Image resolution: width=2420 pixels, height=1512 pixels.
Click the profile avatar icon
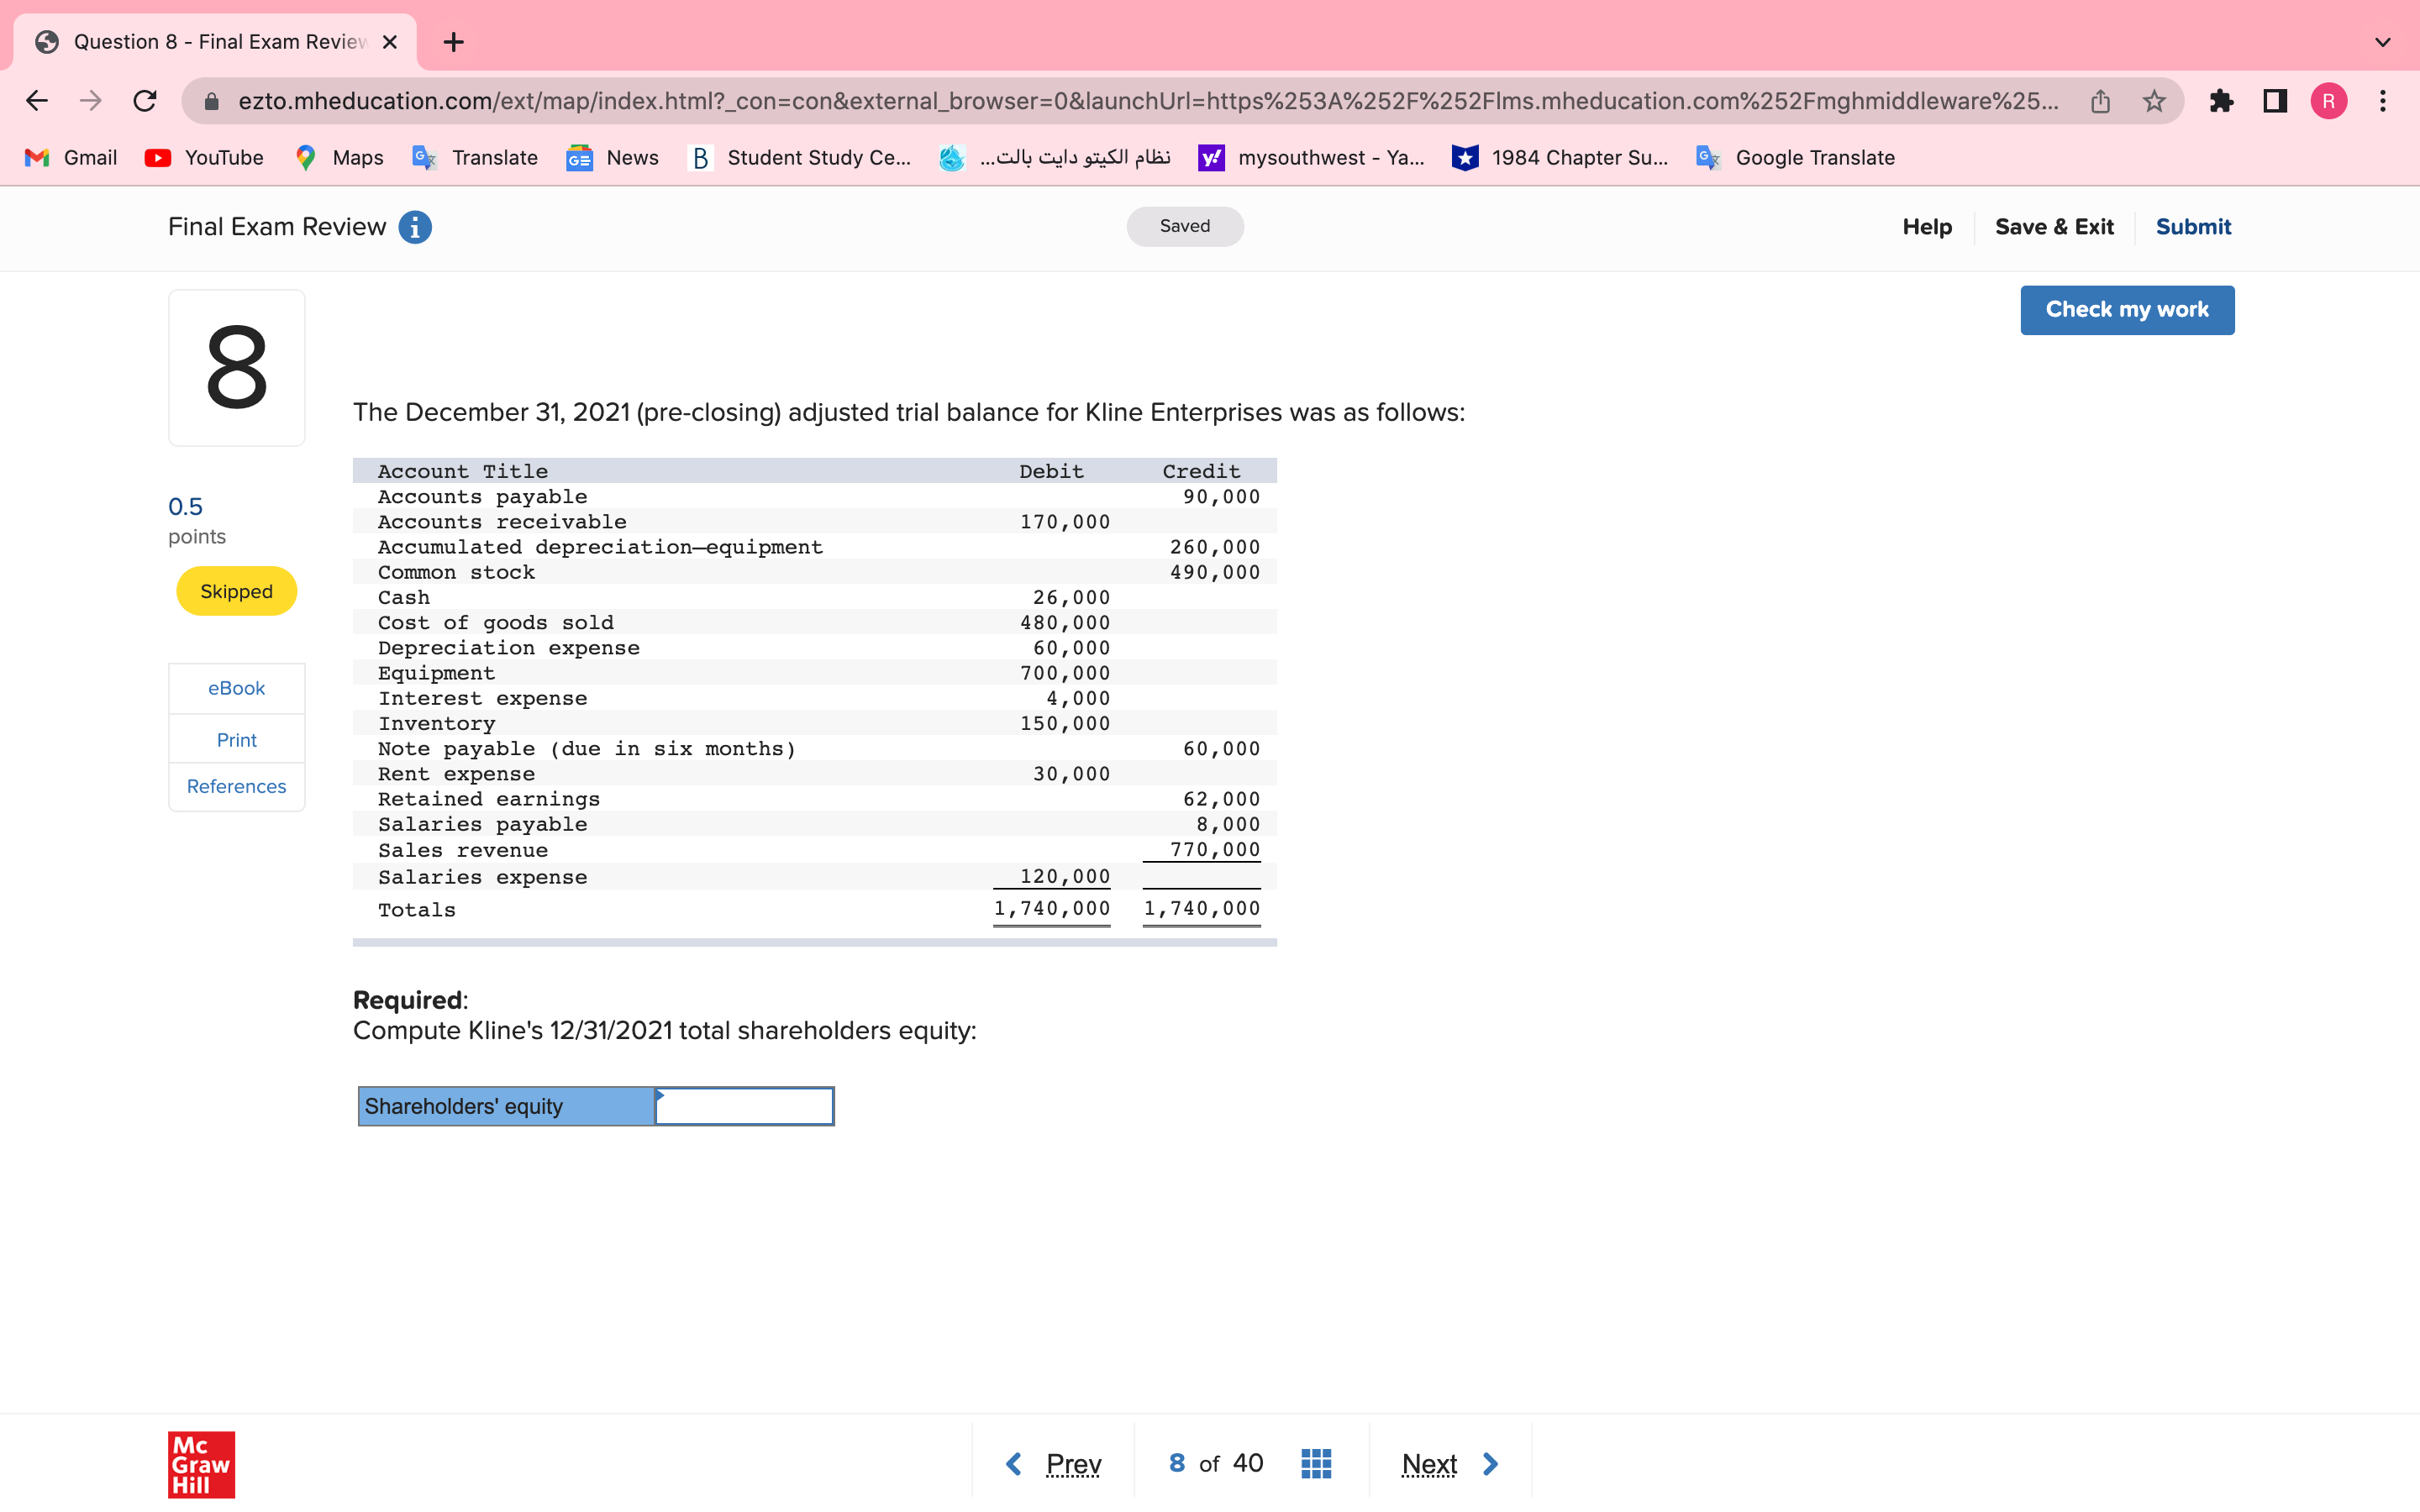[2329, 100]
